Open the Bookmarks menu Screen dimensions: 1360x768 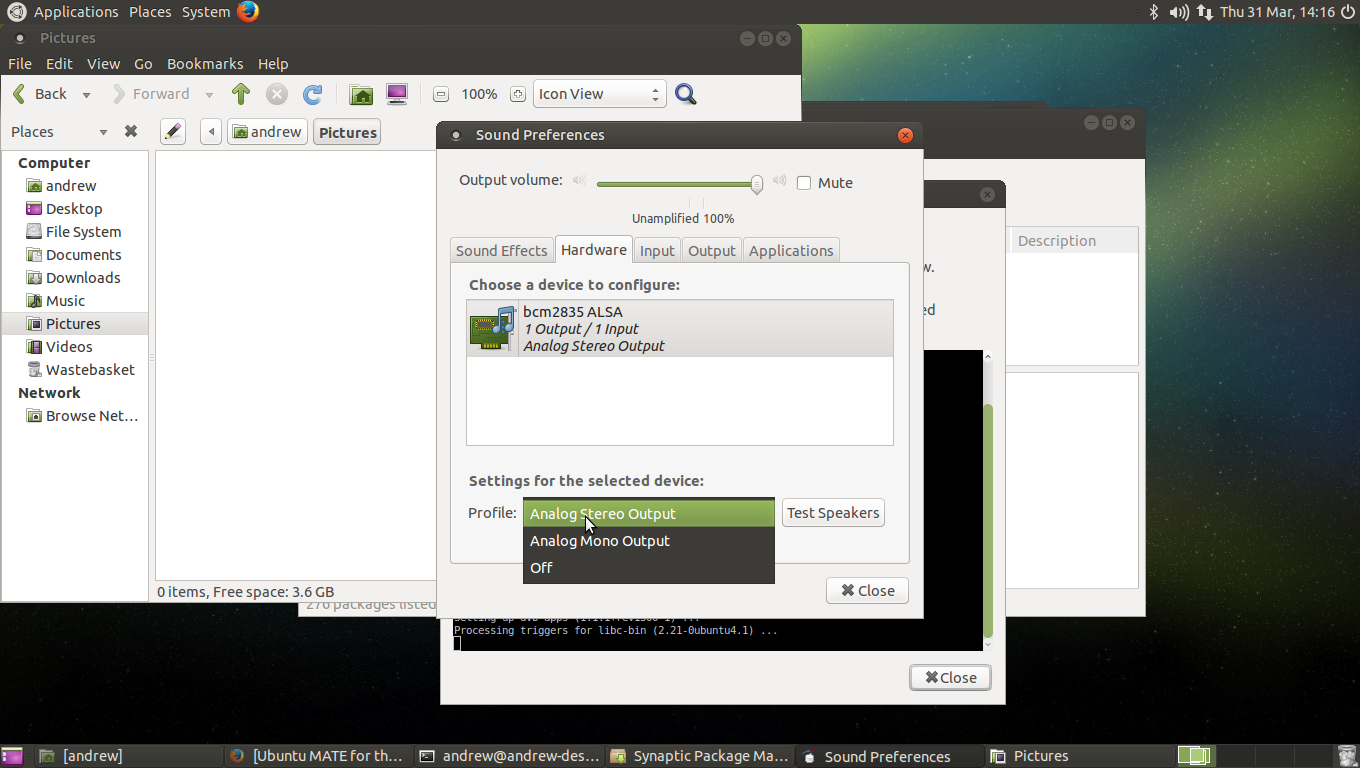205,64
